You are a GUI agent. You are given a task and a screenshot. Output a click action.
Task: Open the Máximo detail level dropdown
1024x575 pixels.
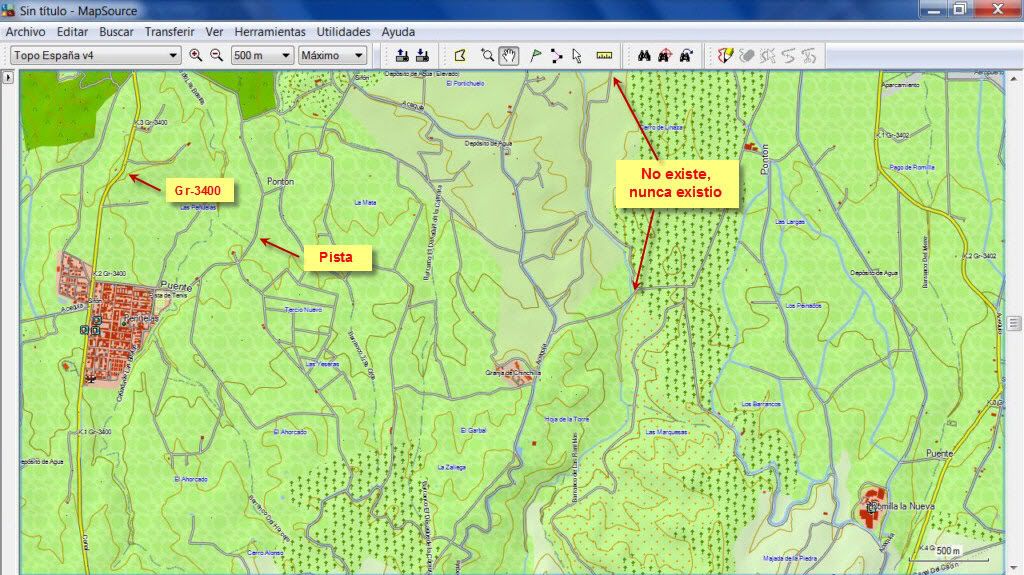(332, 56)
